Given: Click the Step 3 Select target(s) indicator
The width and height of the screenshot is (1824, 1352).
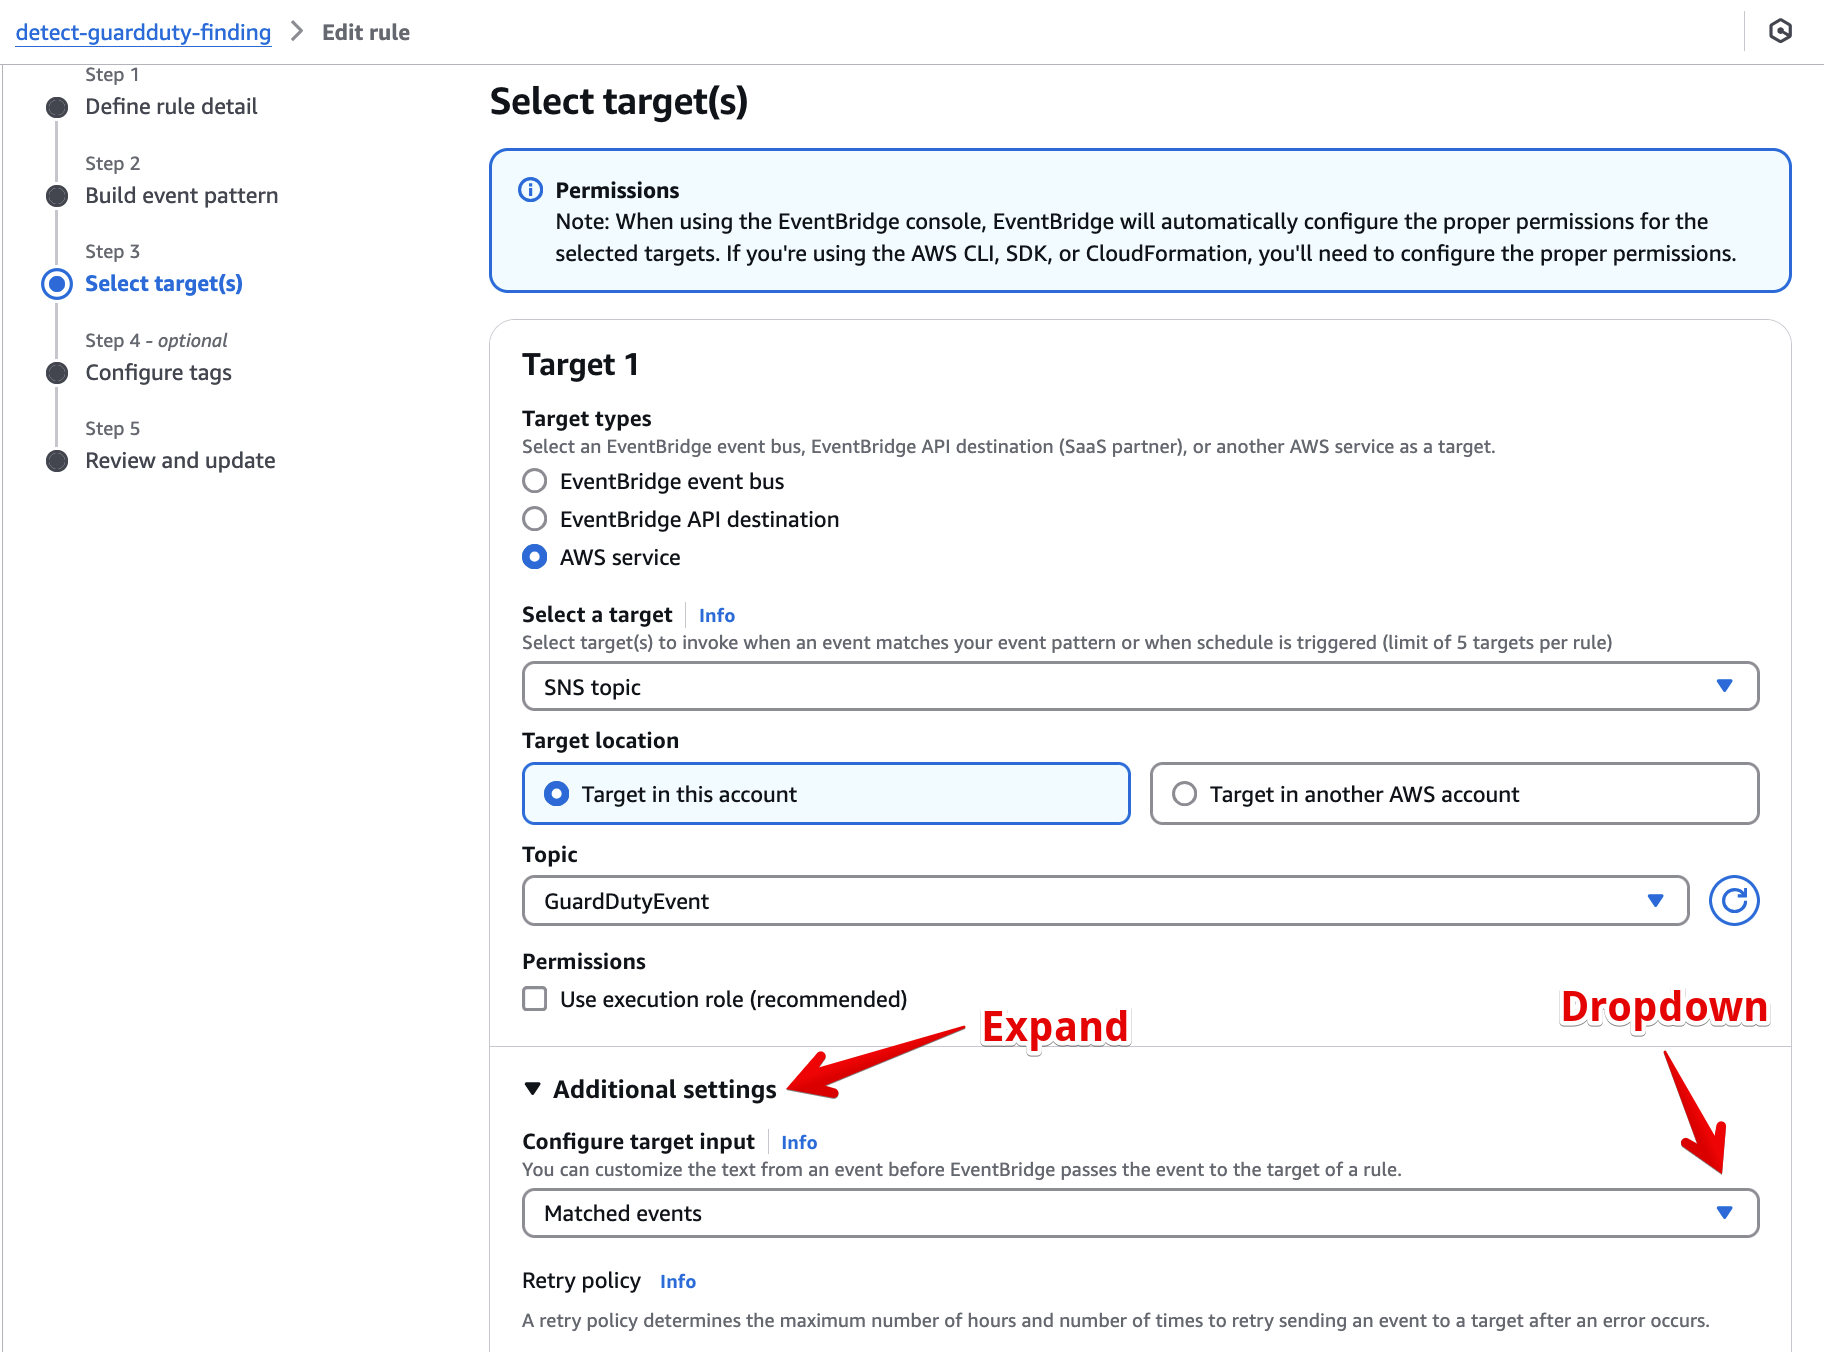Looking at the screenshot, I should pyautogui.click(x=57, y=284).
